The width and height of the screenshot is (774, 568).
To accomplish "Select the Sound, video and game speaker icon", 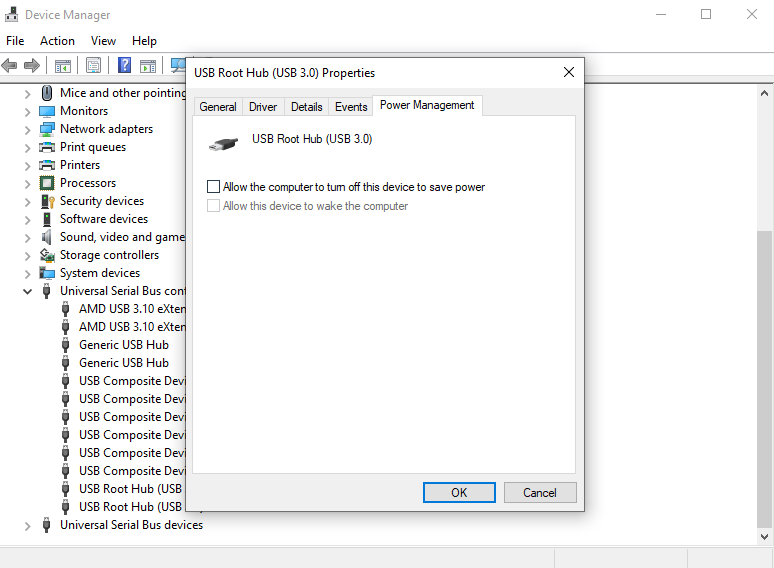I will [46, 237].
